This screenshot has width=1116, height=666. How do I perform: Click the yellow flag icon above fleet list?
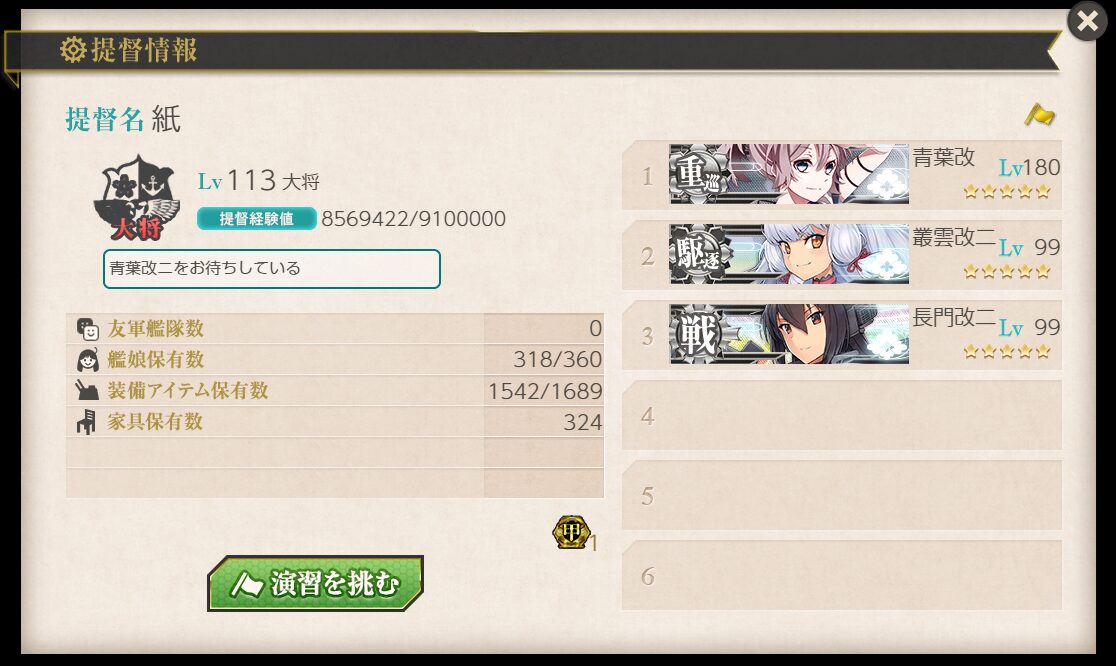point(1039,115)
